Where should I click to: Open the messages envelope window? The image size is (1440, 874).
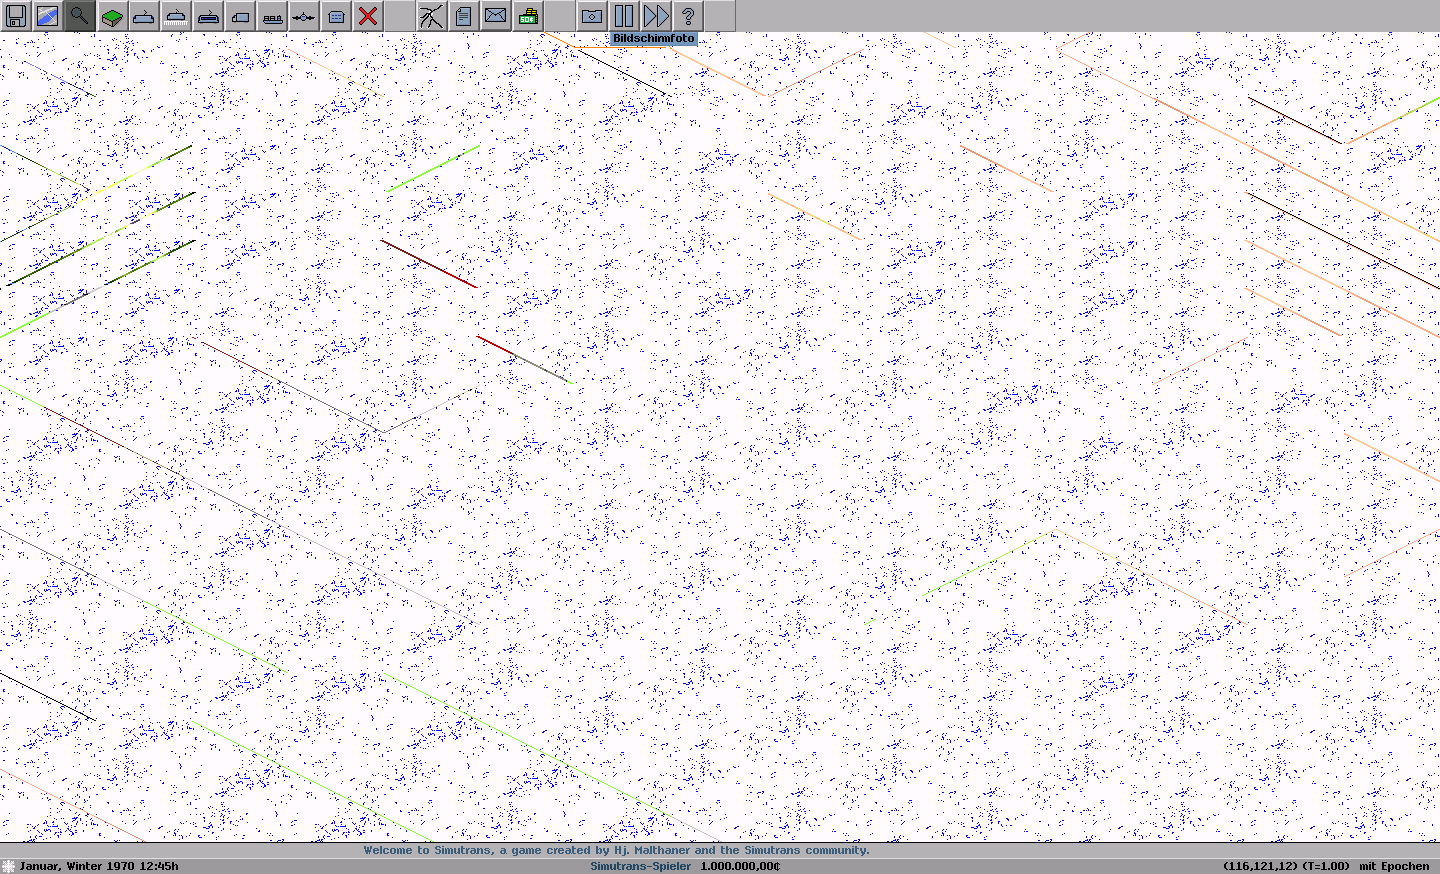(x=496, y=16)
